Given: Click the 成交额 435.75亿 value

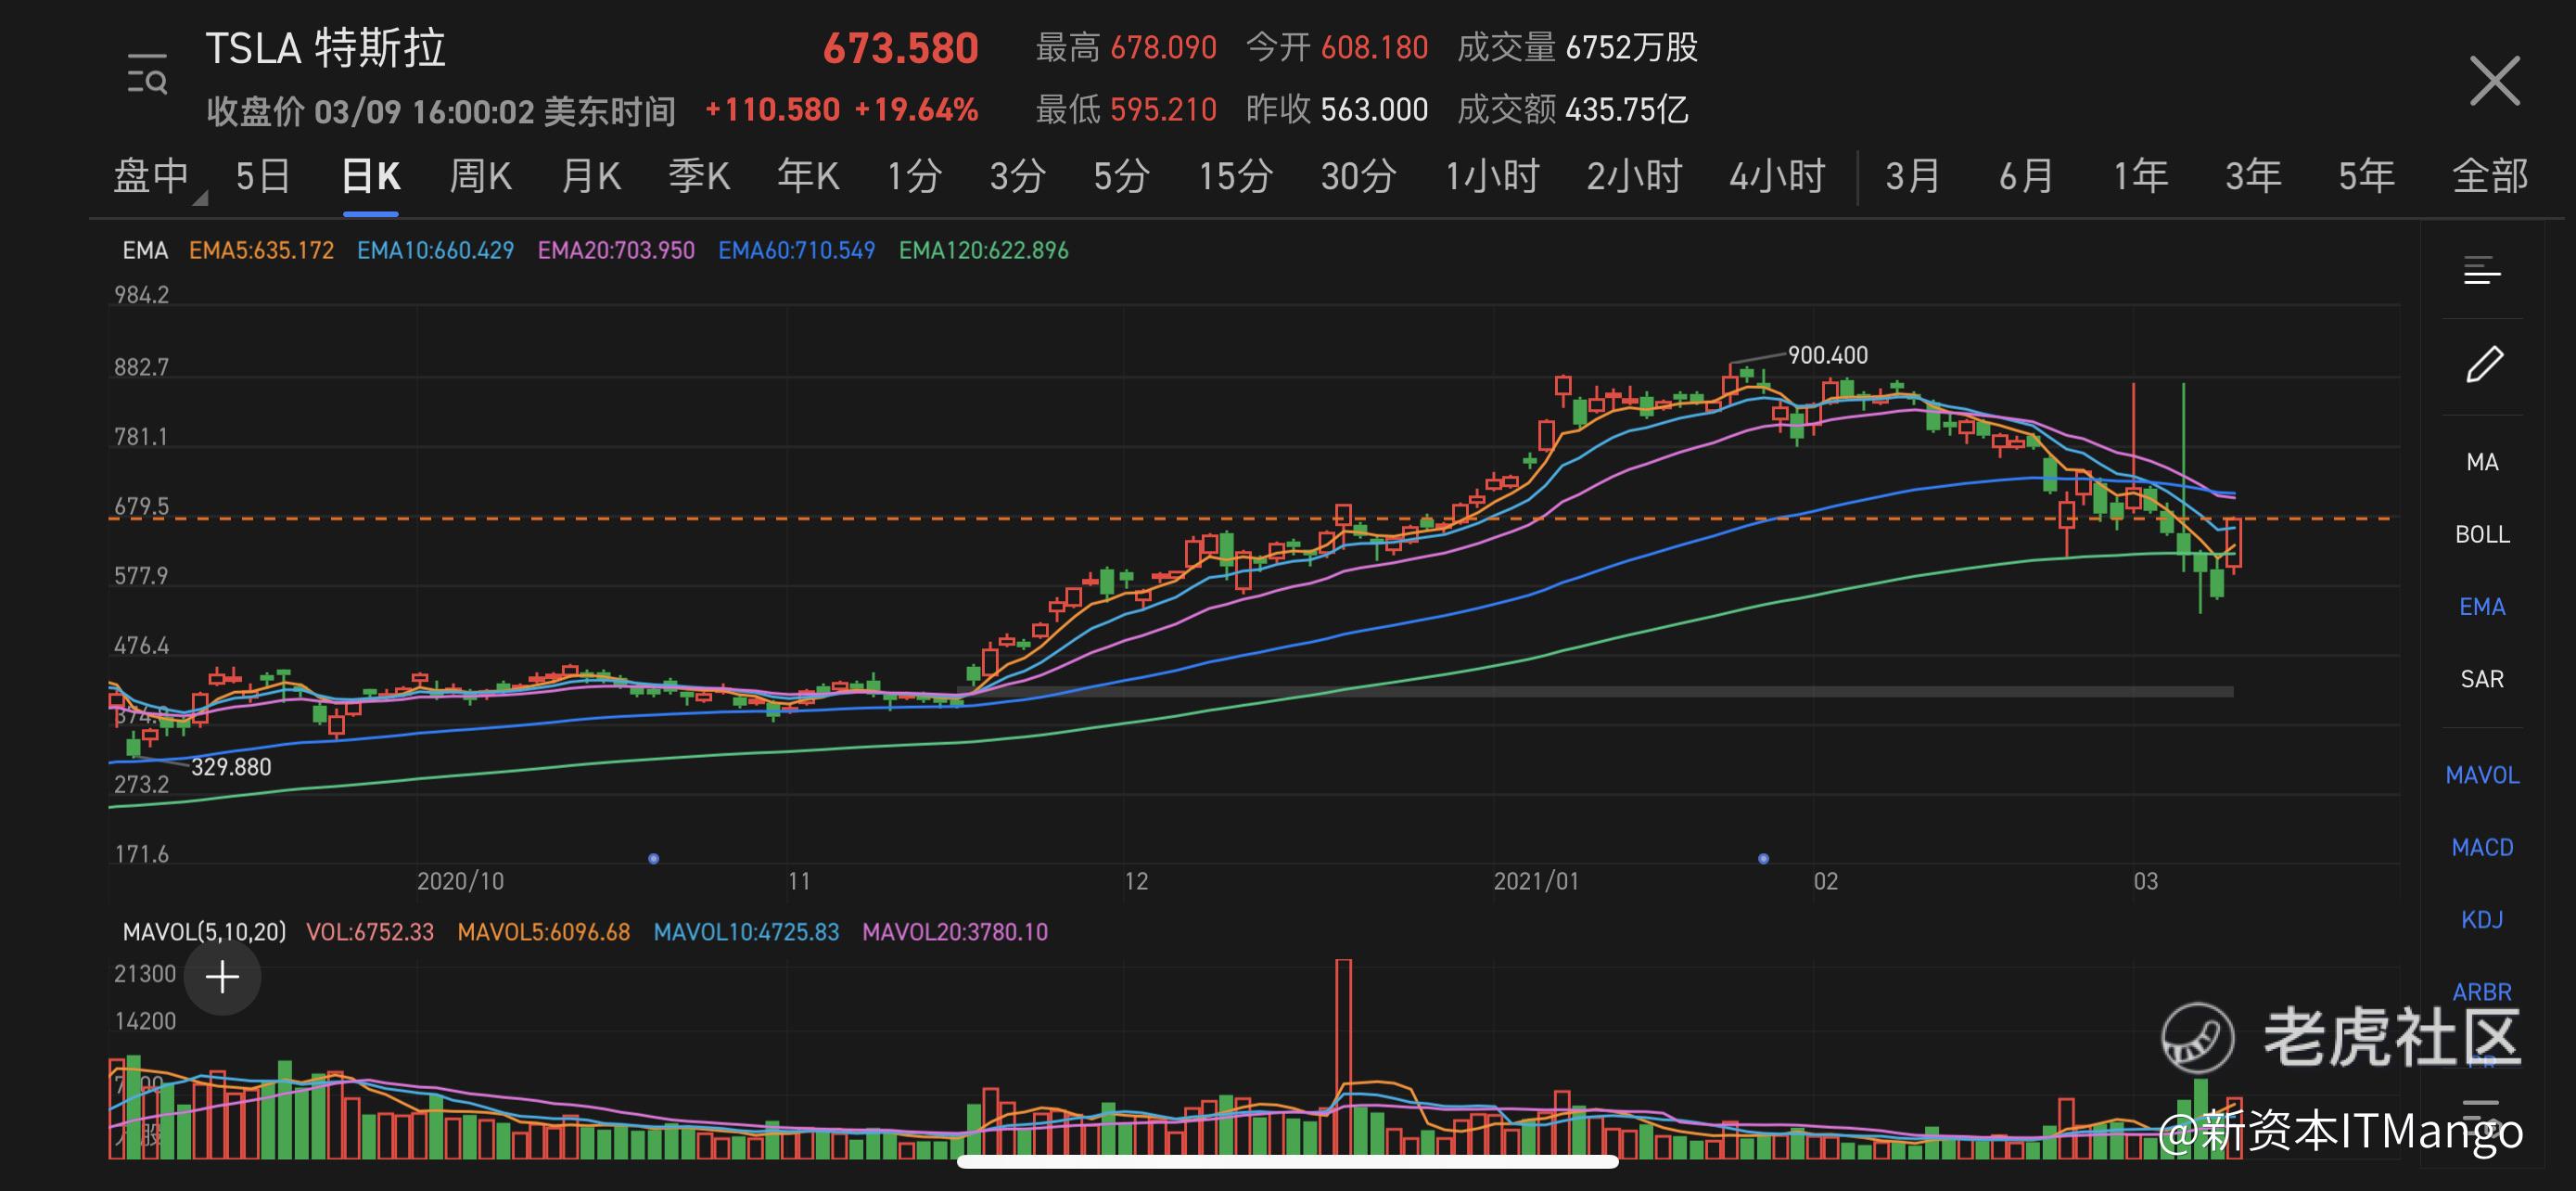Looking at the screenshot, I should point(1573,109).
